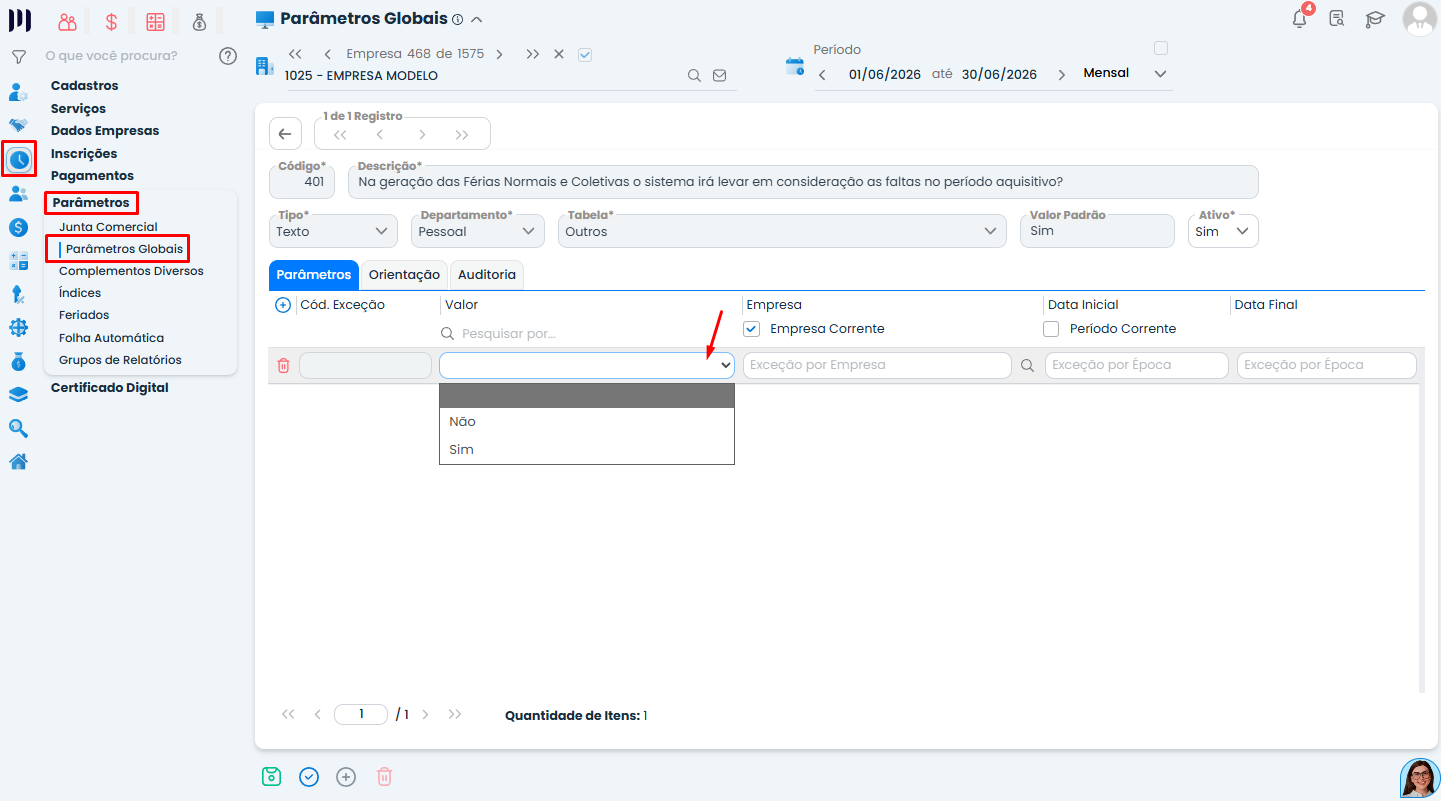
Task: Select the blank option in dropdown list
Action: (x=587, y=396)
